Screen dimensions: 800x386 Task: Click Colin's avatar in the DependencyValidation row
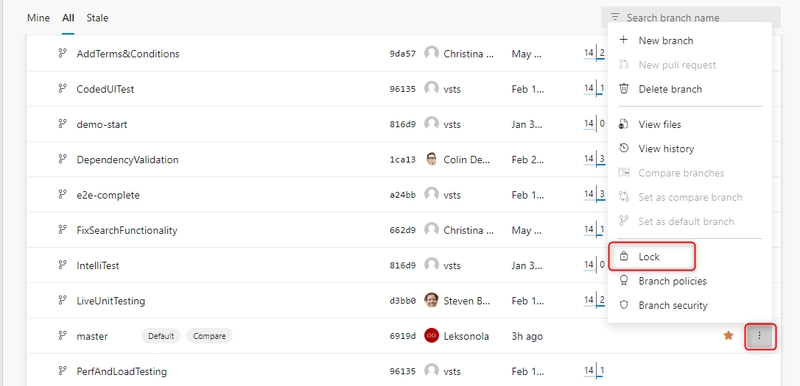tap(432, 159)
